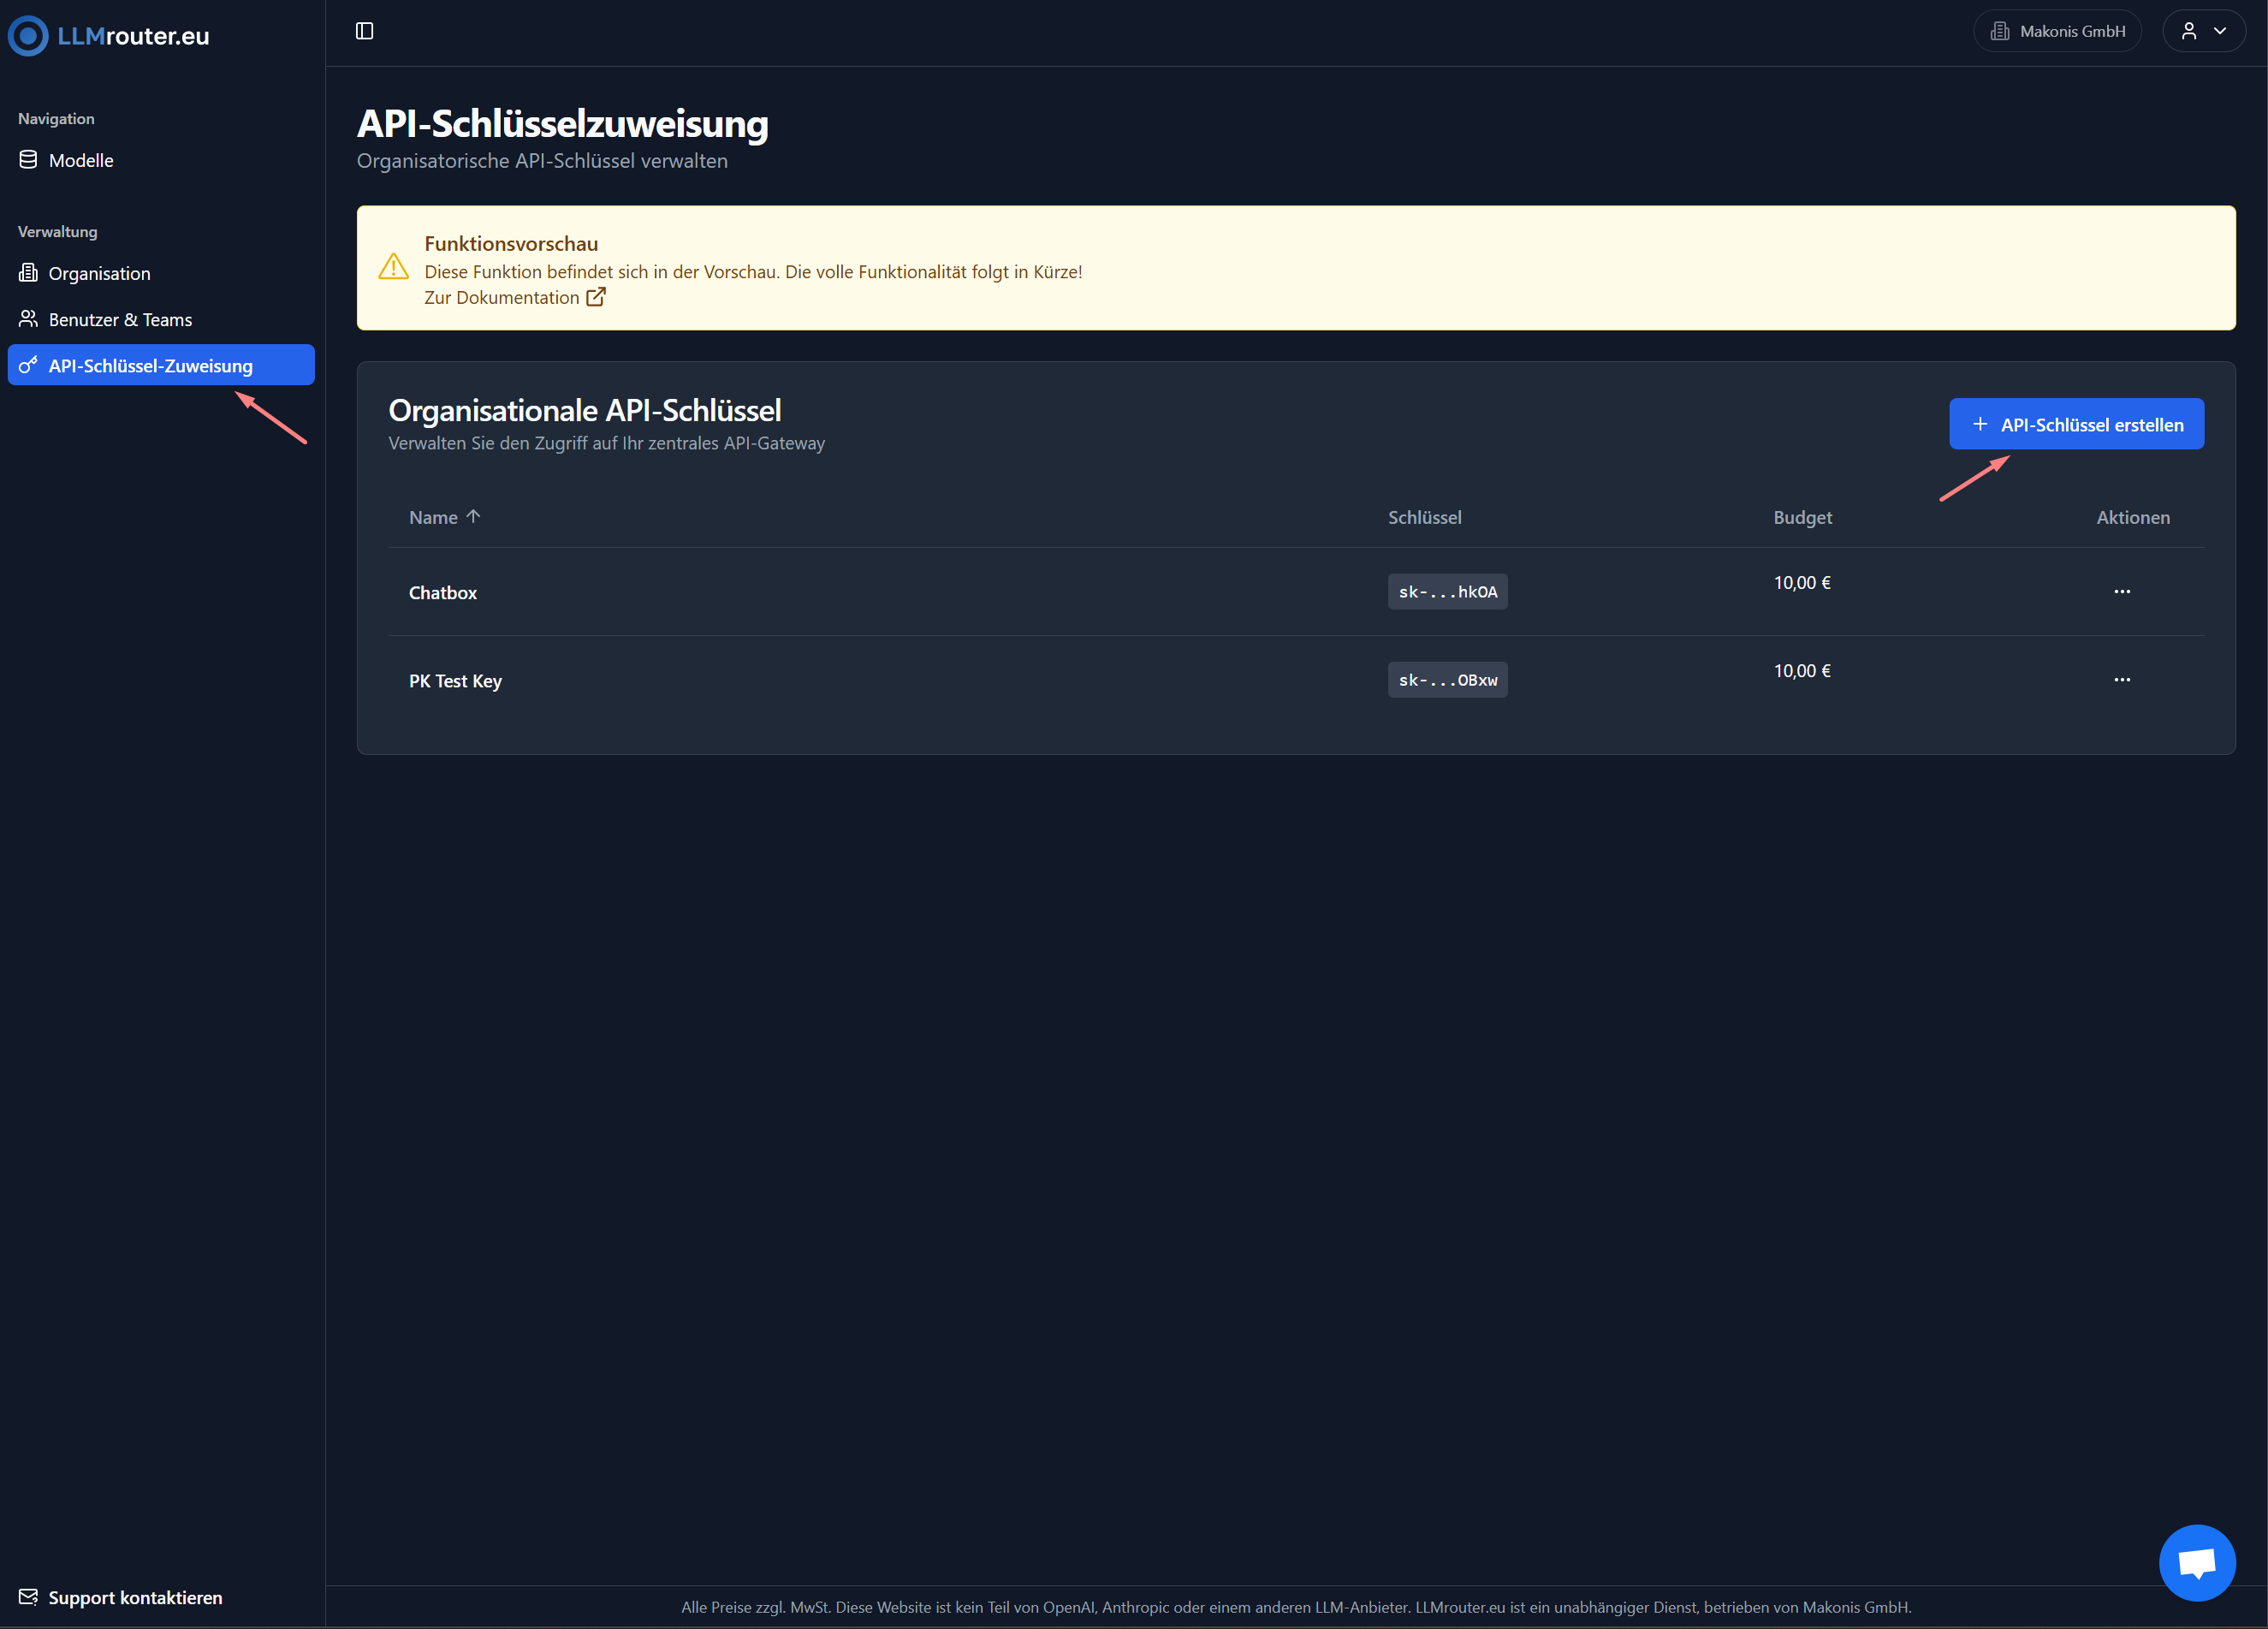Viewport: 2268px width, 1629px height.
Task: Open the user account dropdown top right
Action: coord(2204,30)
